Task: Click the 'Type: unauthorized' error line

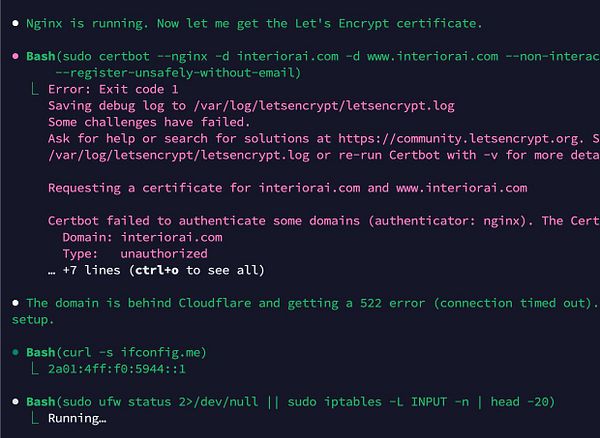Action: pos(135,254)
